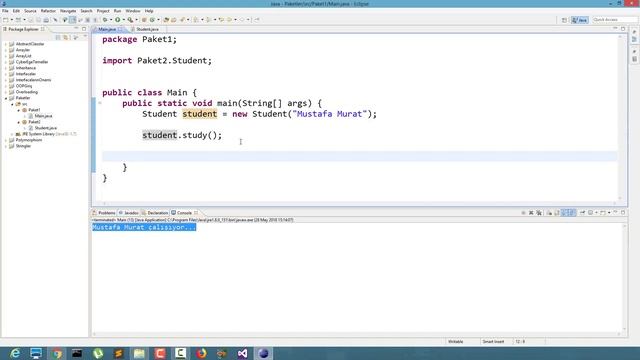Viewport: 640px width, 360px height.
Task: Open the Run menu
Action: pyautogui.click(x=118, y=11)
